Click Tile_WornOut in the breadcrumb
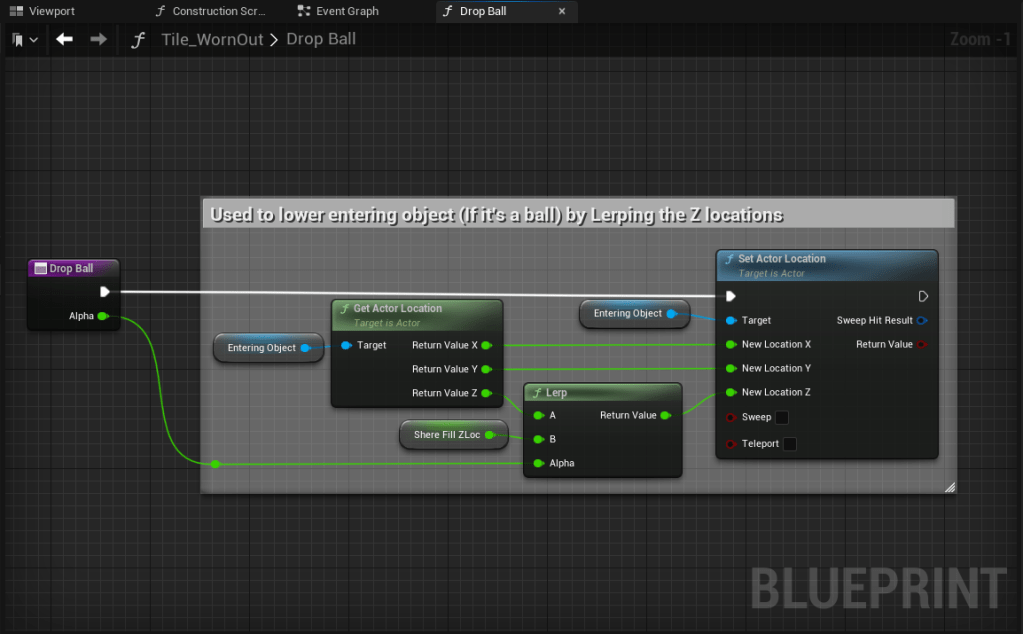 (x=213, y=39)
